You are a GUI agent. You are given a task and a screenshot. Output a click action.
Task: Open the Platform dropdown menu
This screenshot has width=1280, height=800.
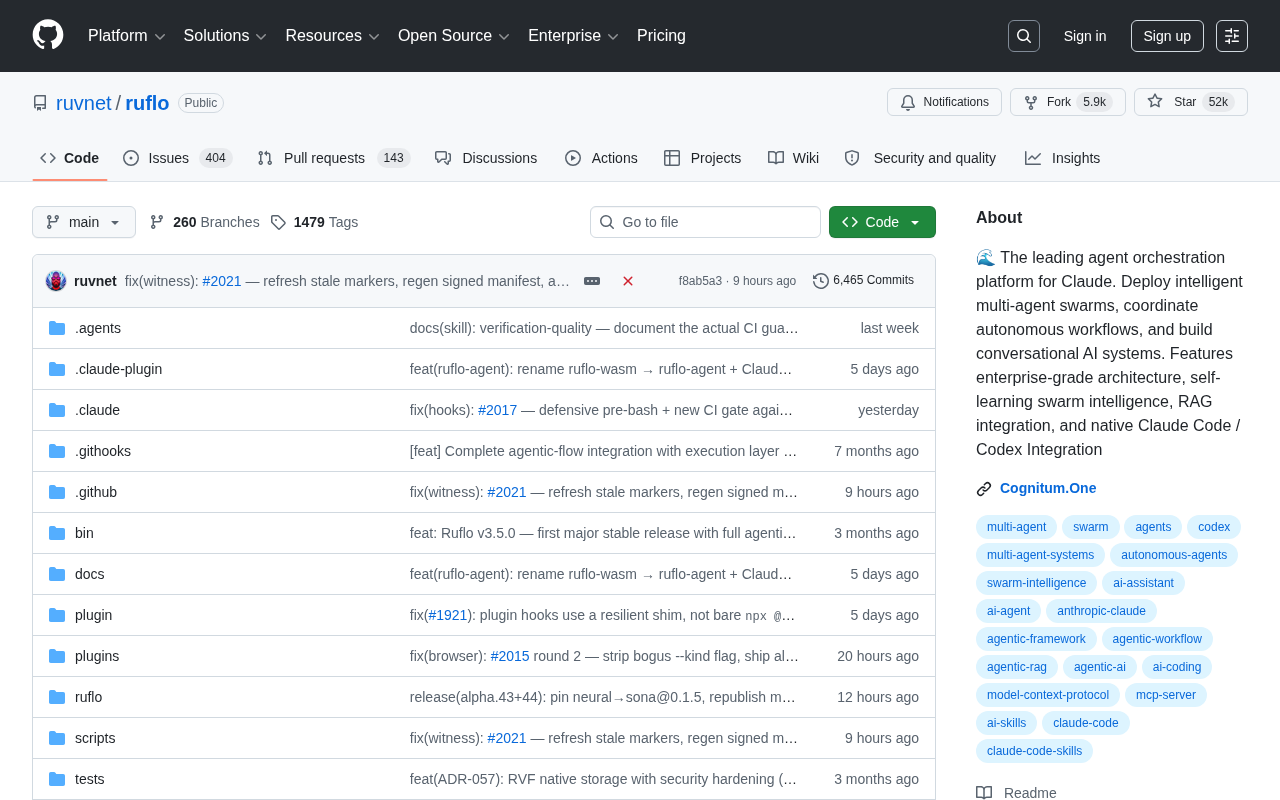127,36
